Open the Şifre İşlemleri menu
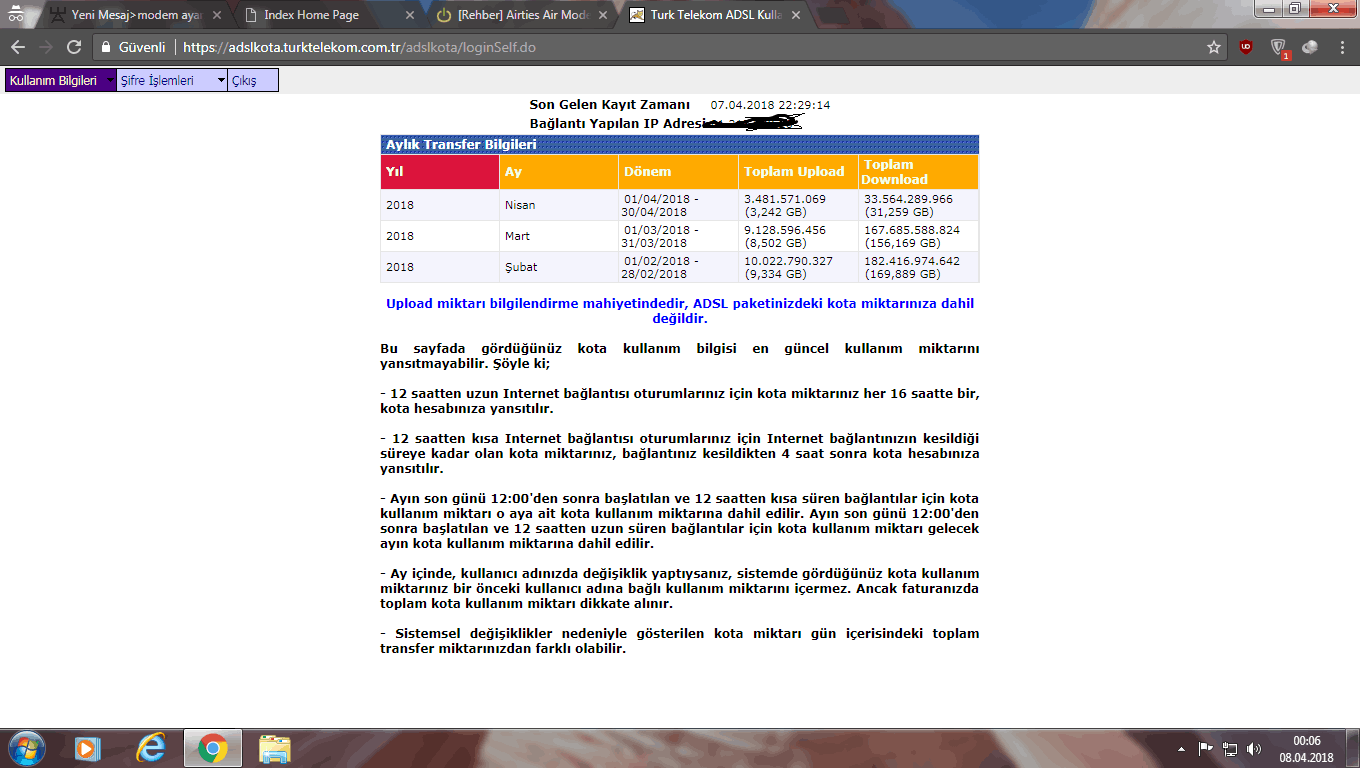The width and height of the screenshot is (1360, 768). click(172, 81)
